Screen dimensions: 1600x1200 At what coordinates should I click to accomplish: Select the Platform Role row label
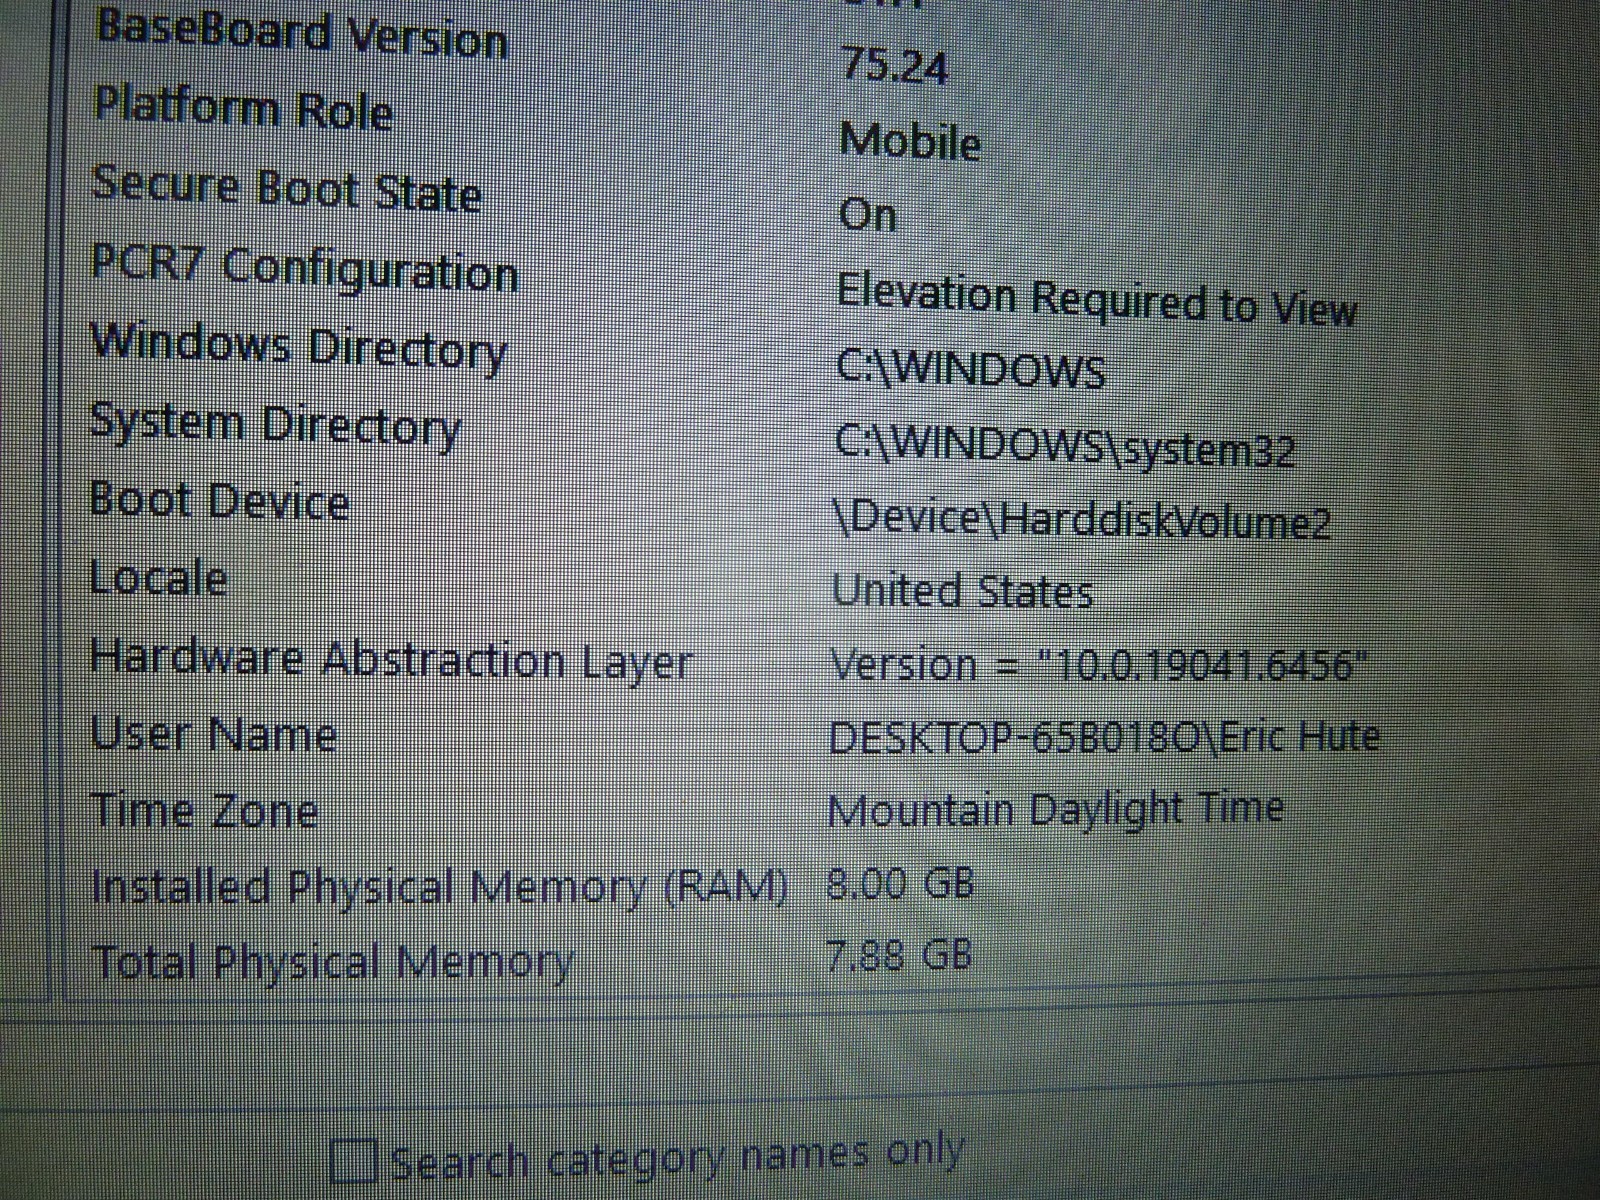point(243,108)
